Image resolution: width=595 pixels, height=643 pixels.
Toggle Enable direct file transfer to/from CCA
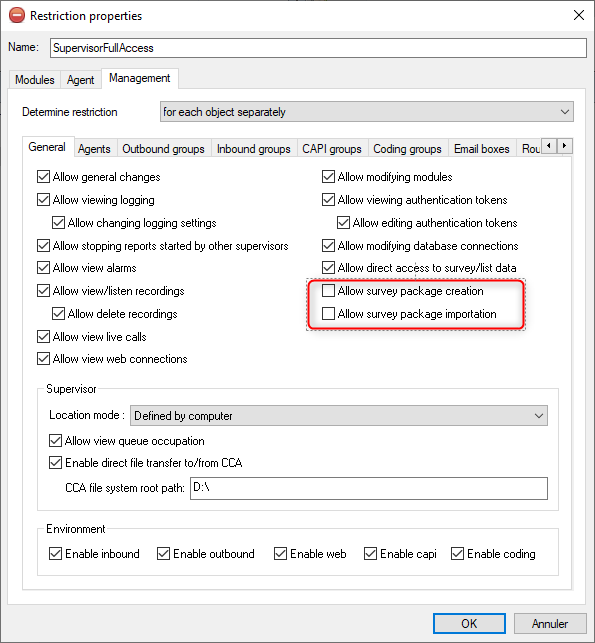[55, 463]
